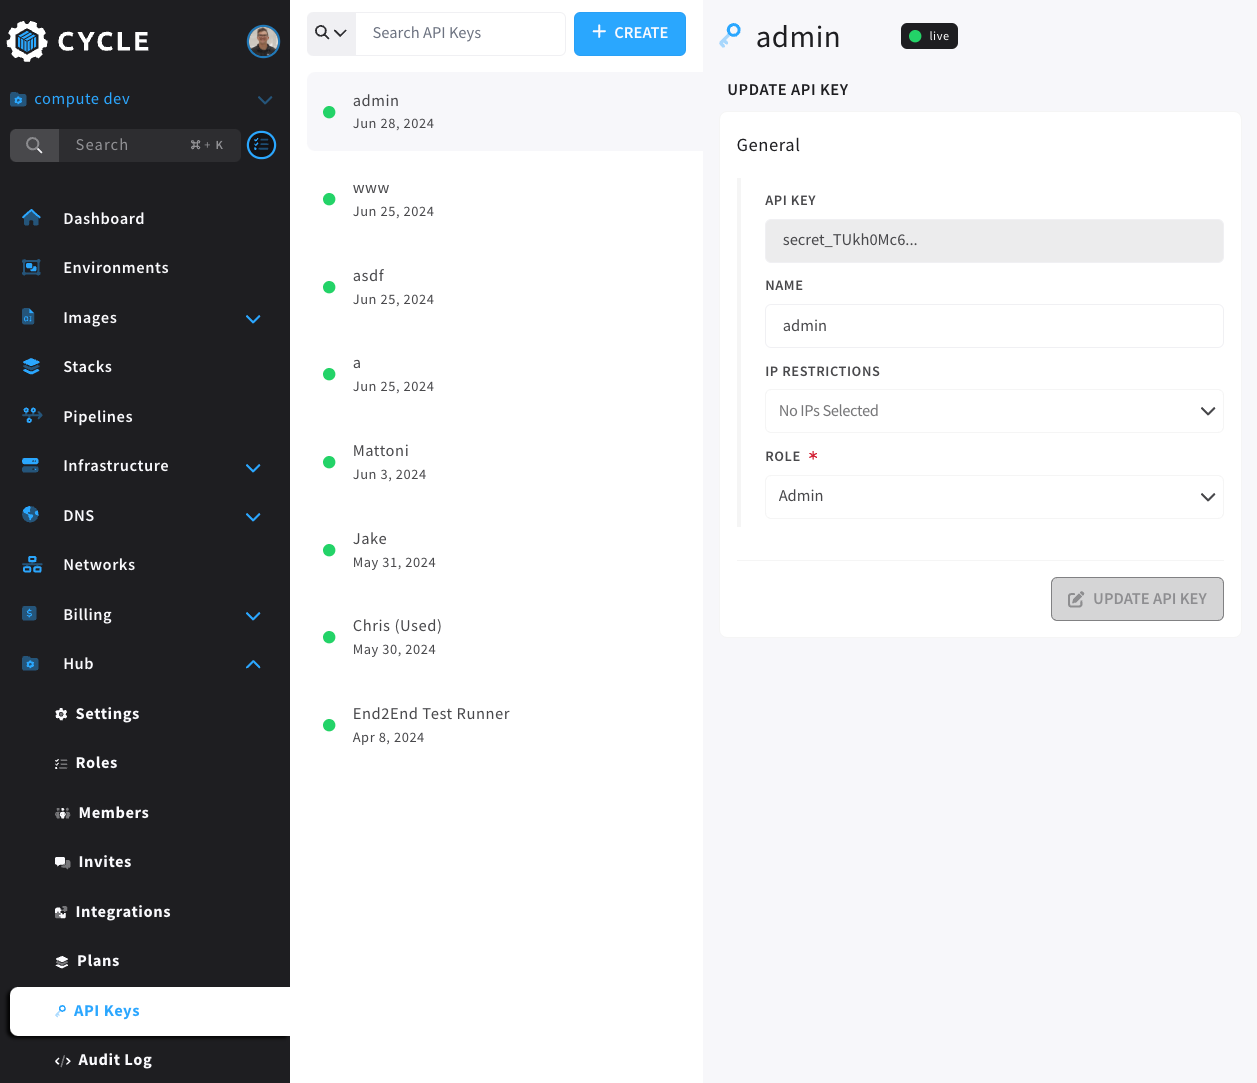Click the Plans stack icon
The image size is (1257, 1083).
pyautogui.click(x=62, y=962)
